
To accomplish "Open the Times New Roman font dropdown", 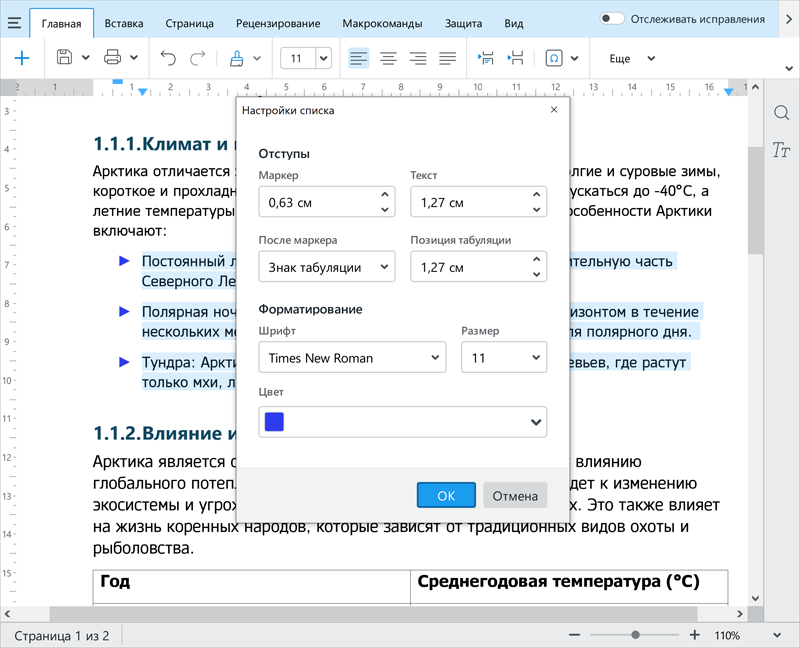I will click(x=351, y=357).
